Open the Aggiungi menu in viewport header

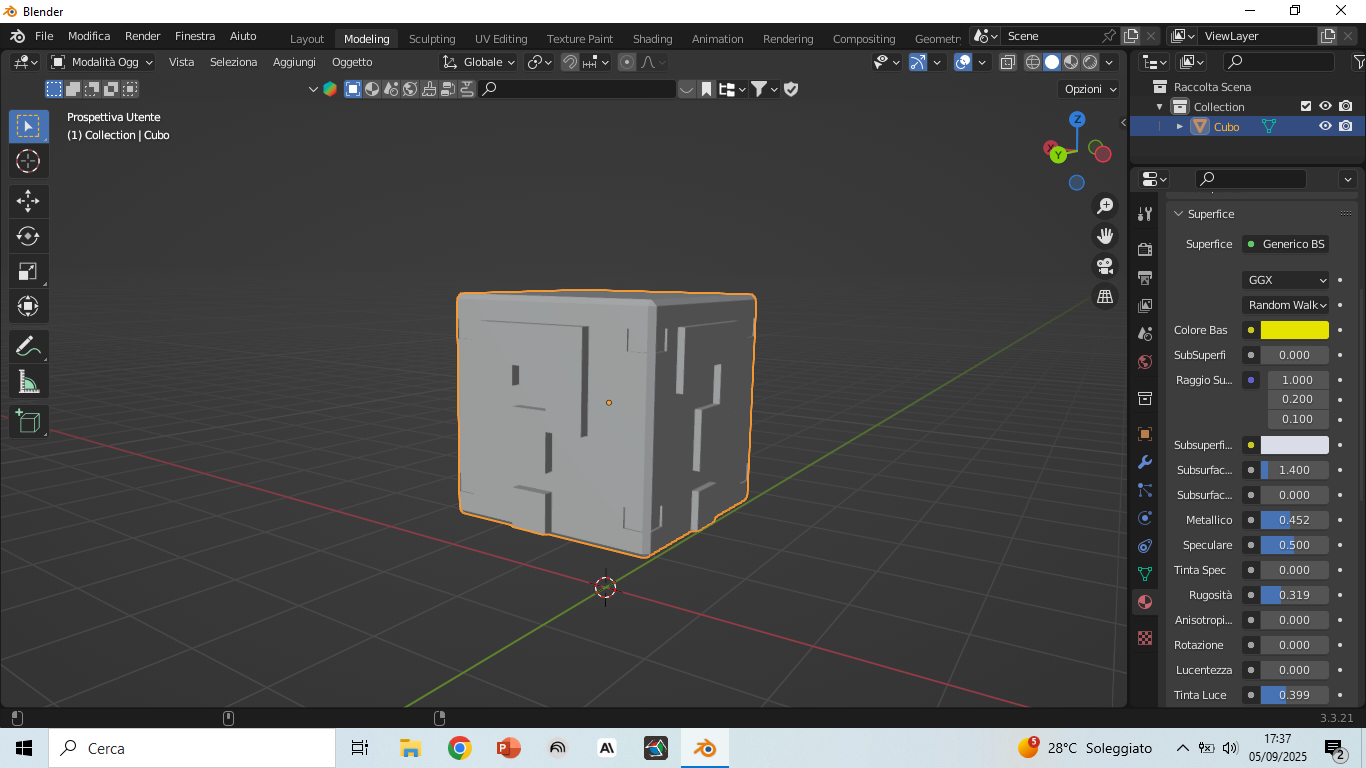pos(294,62)
